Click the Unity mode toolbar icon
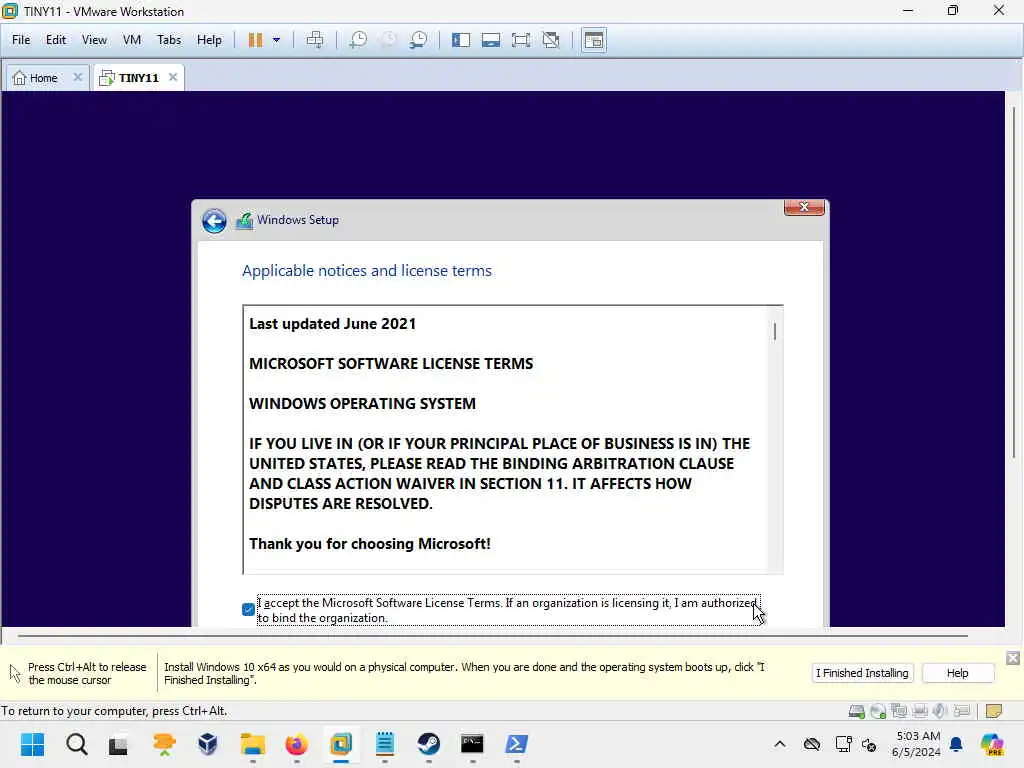 click(551, 40)
